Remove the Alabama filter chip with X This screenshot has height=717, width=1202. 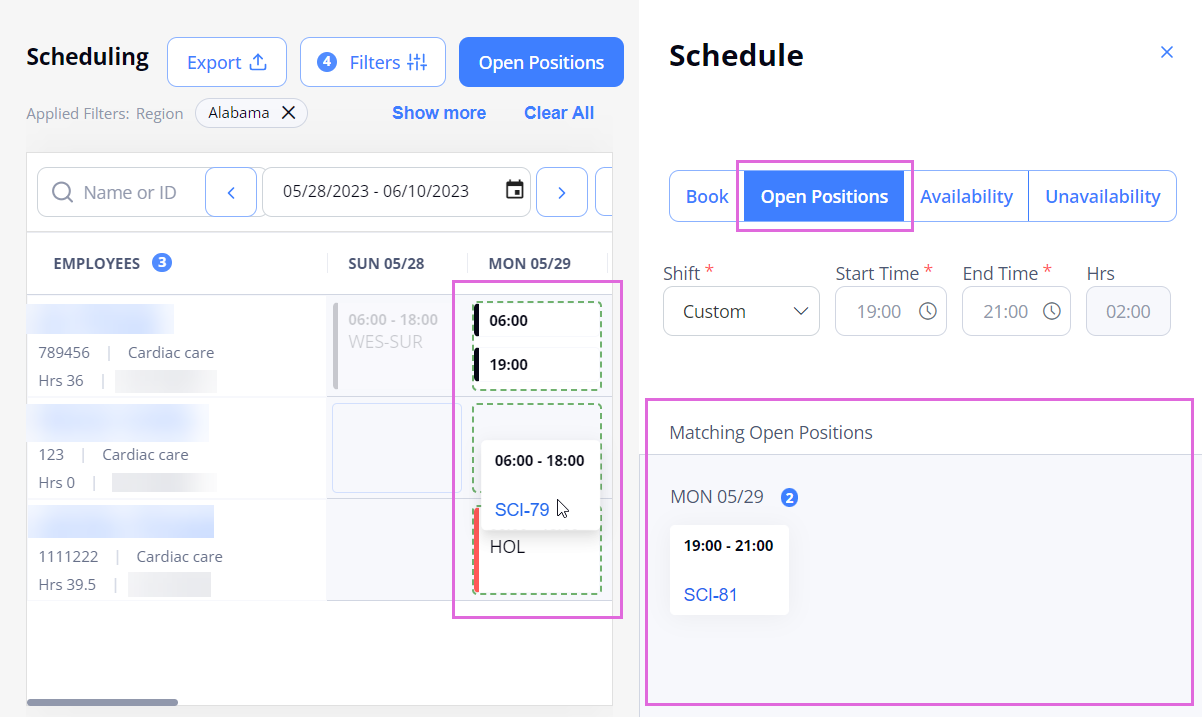pyautogui.click(x=288, y=113)
